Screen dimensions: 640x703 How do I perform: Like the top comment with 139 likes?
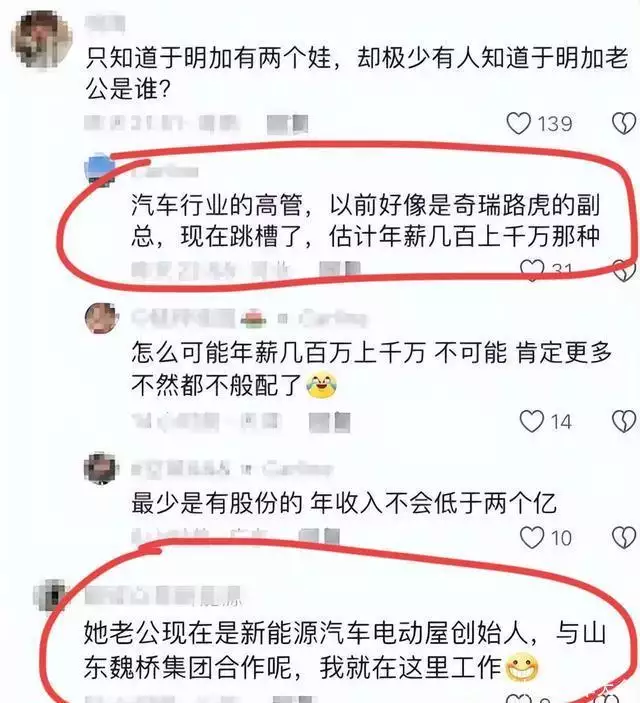519,123
